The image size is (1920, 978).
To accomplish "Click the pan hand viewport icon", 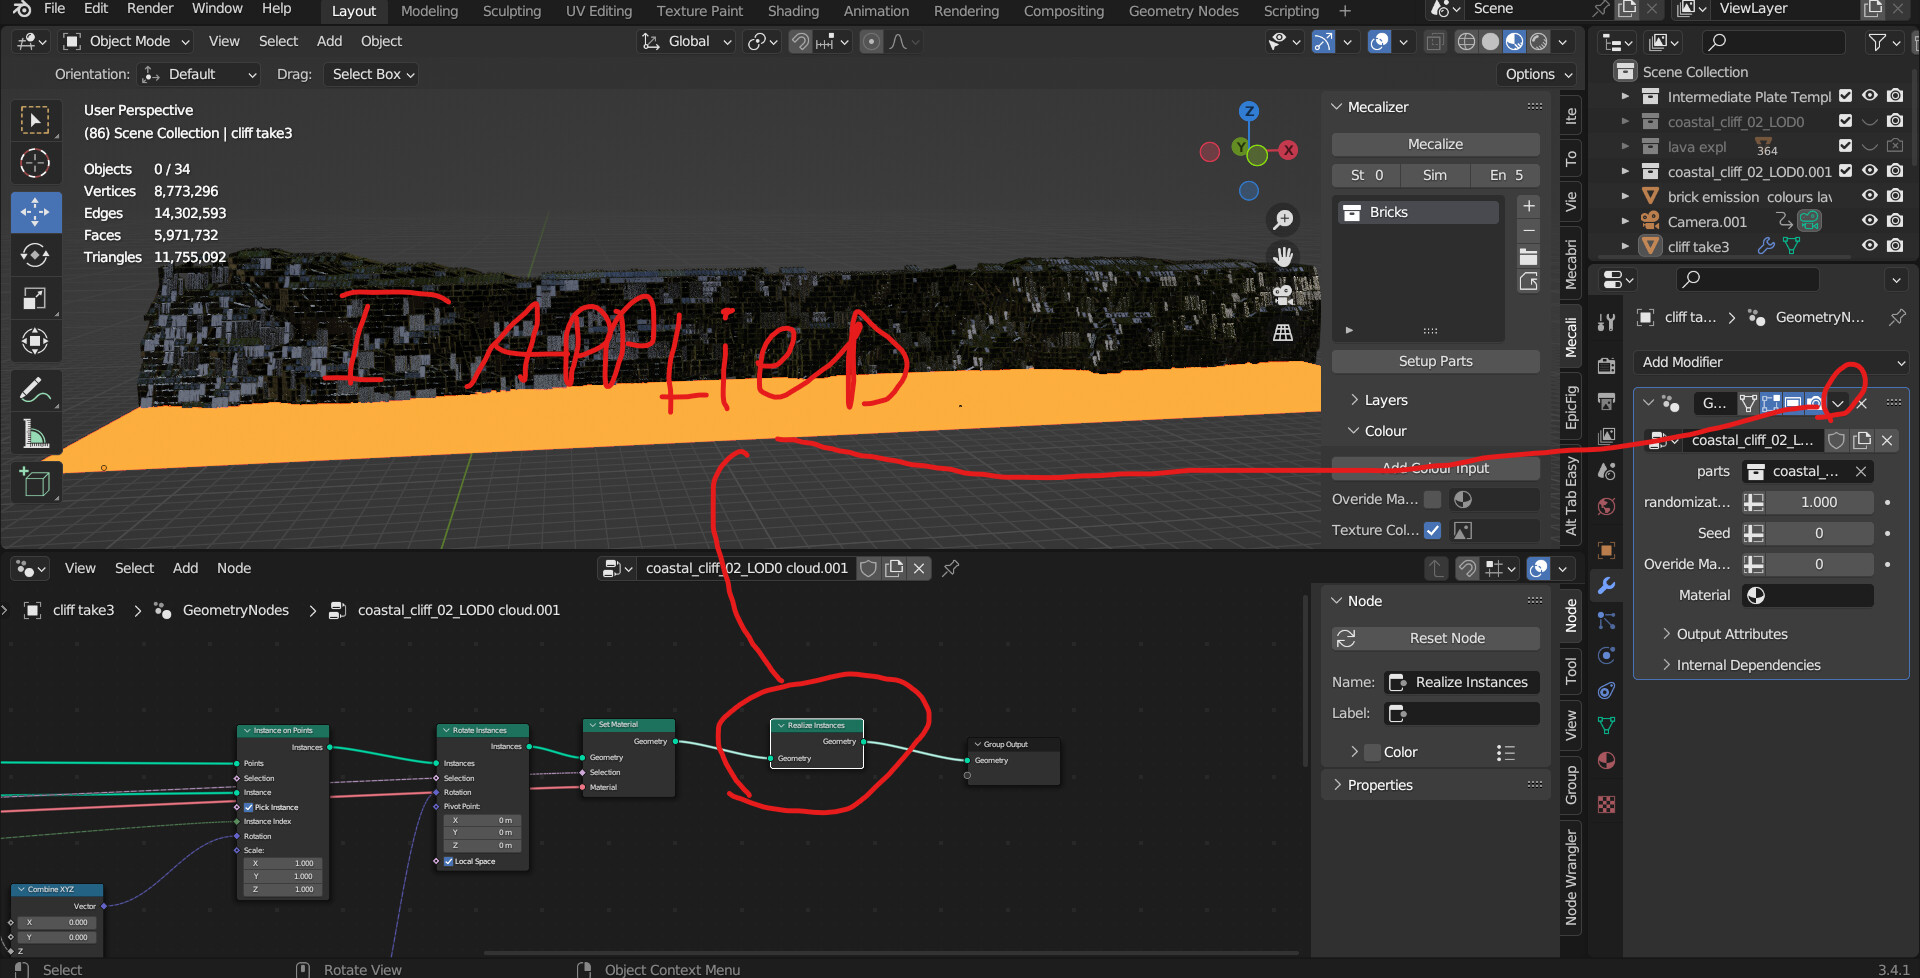I will coord(1283,256).
